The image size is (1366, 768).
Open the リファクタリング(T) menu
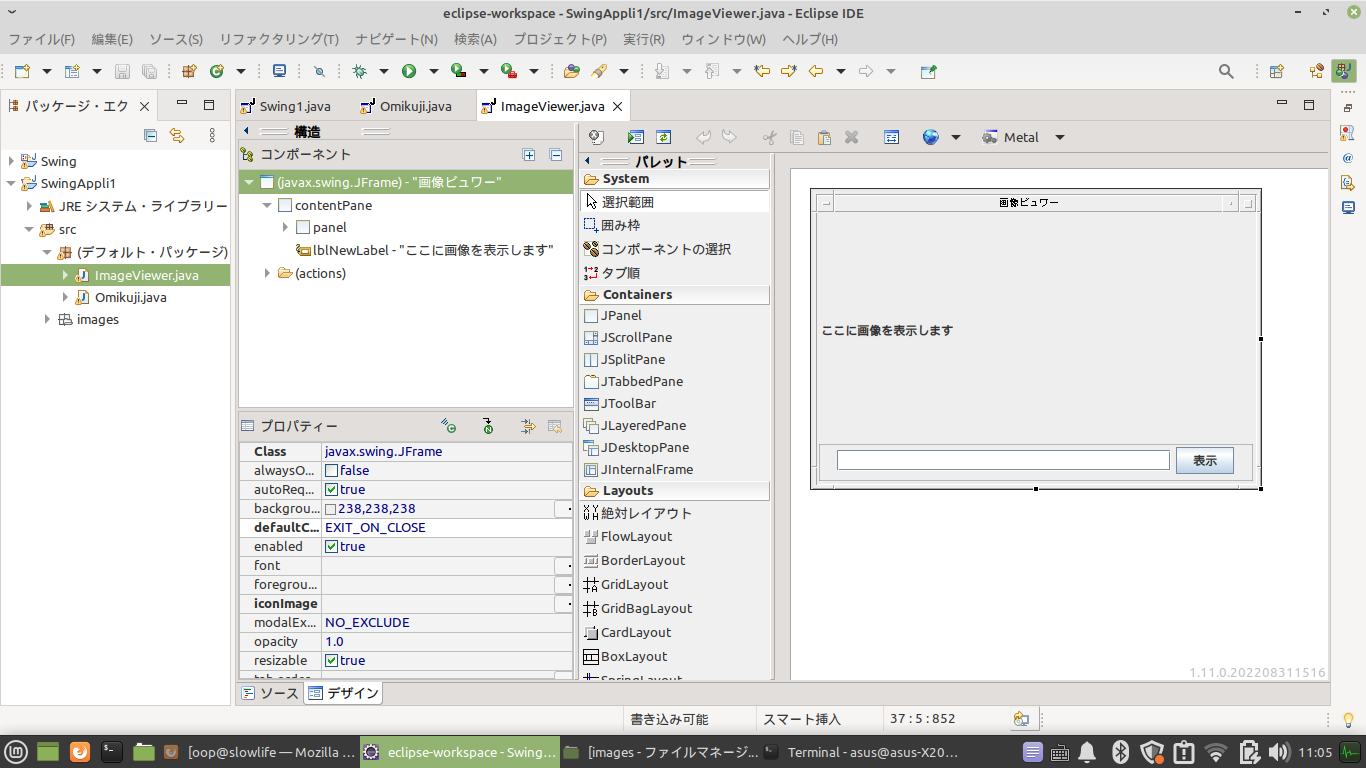point(278,40)
